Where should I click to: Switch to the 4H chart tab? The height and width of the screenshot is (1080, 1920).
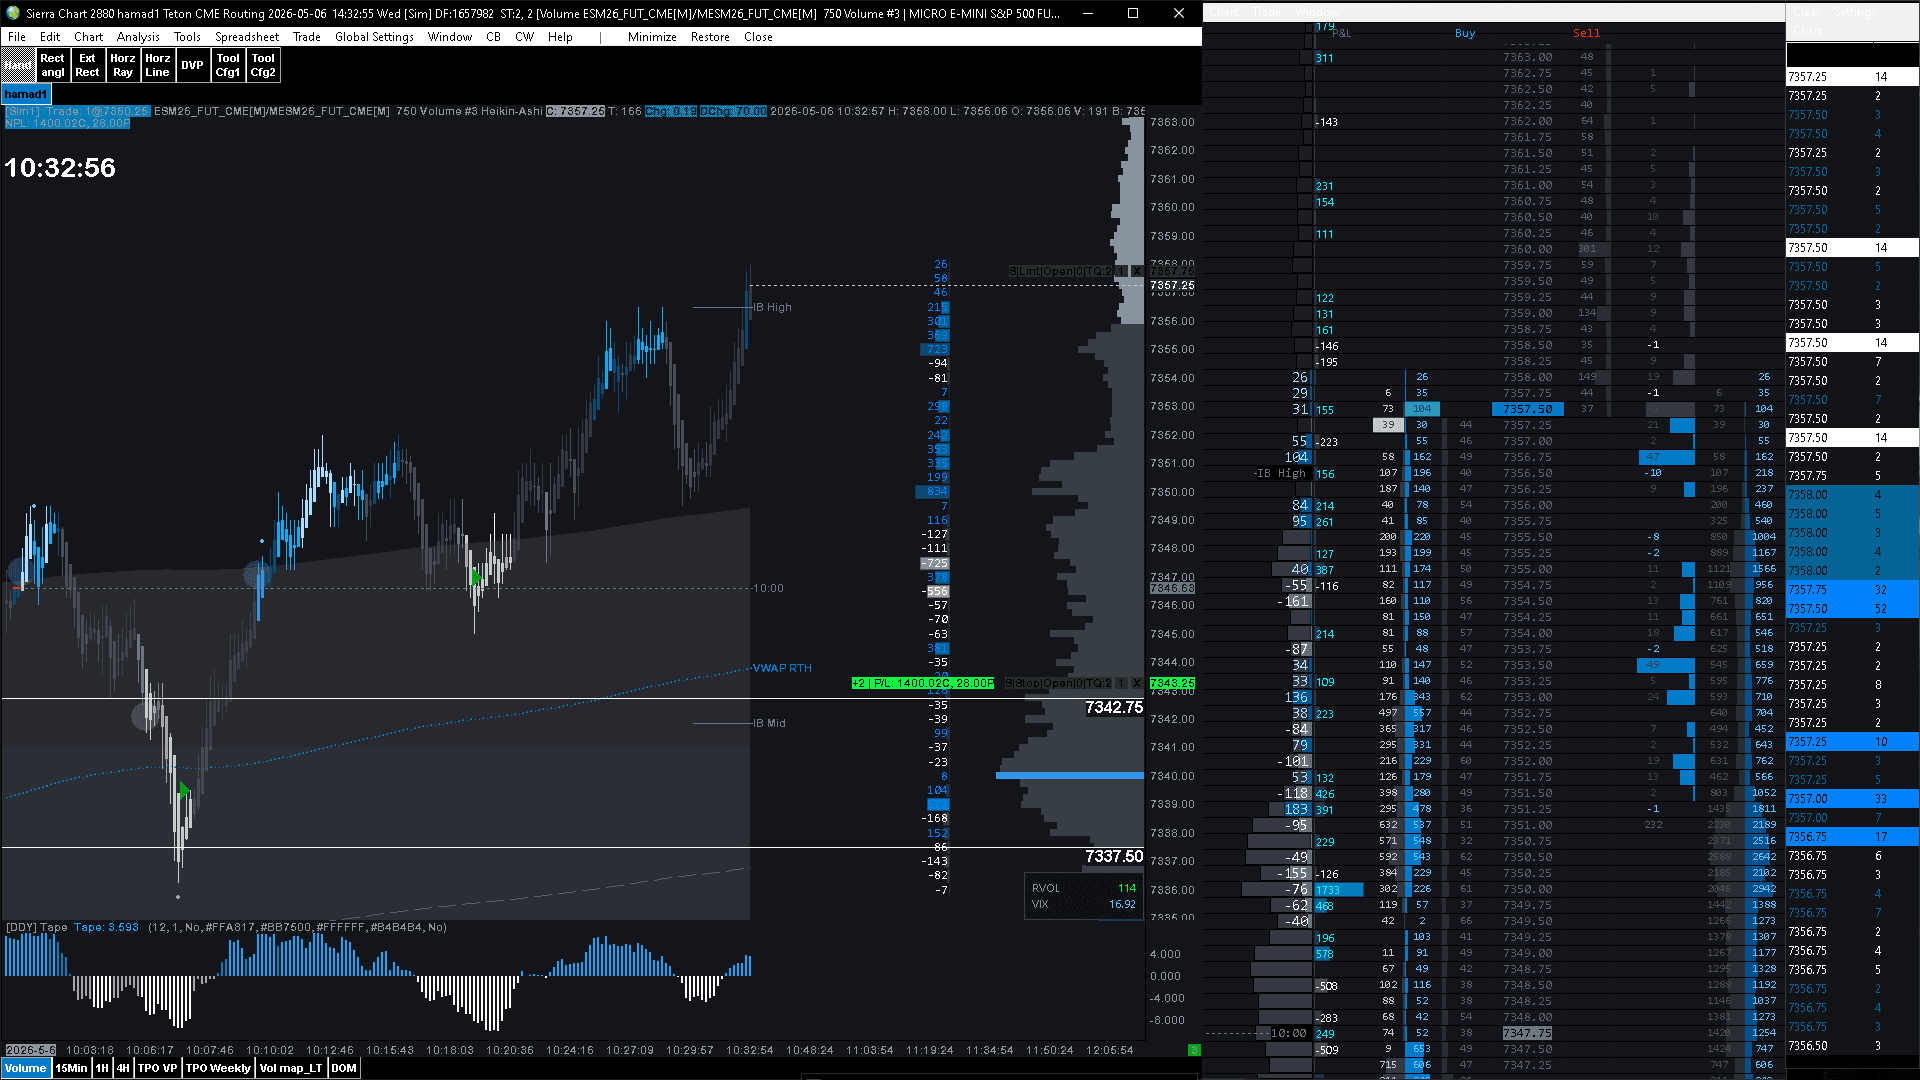tap(123, 1068)
